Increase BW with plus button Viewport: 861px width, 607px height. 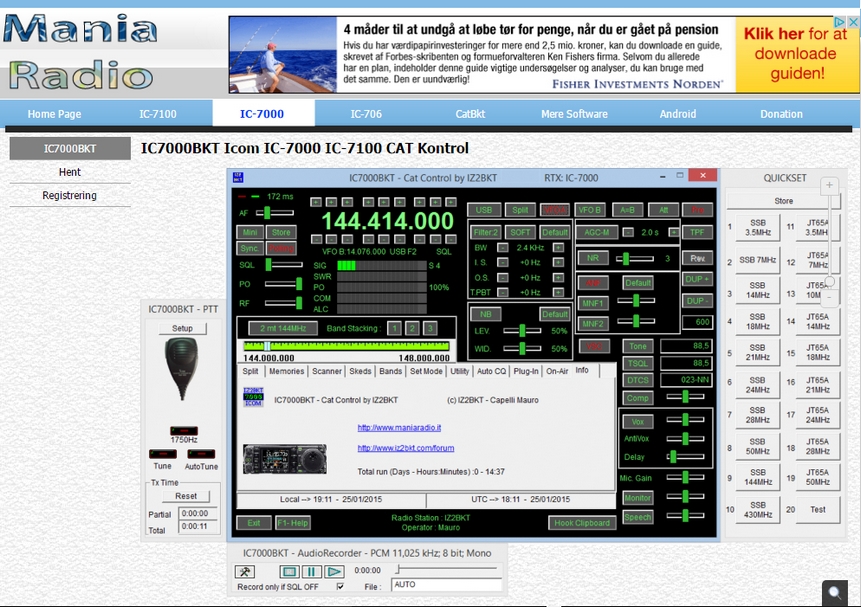click(558, 248)
